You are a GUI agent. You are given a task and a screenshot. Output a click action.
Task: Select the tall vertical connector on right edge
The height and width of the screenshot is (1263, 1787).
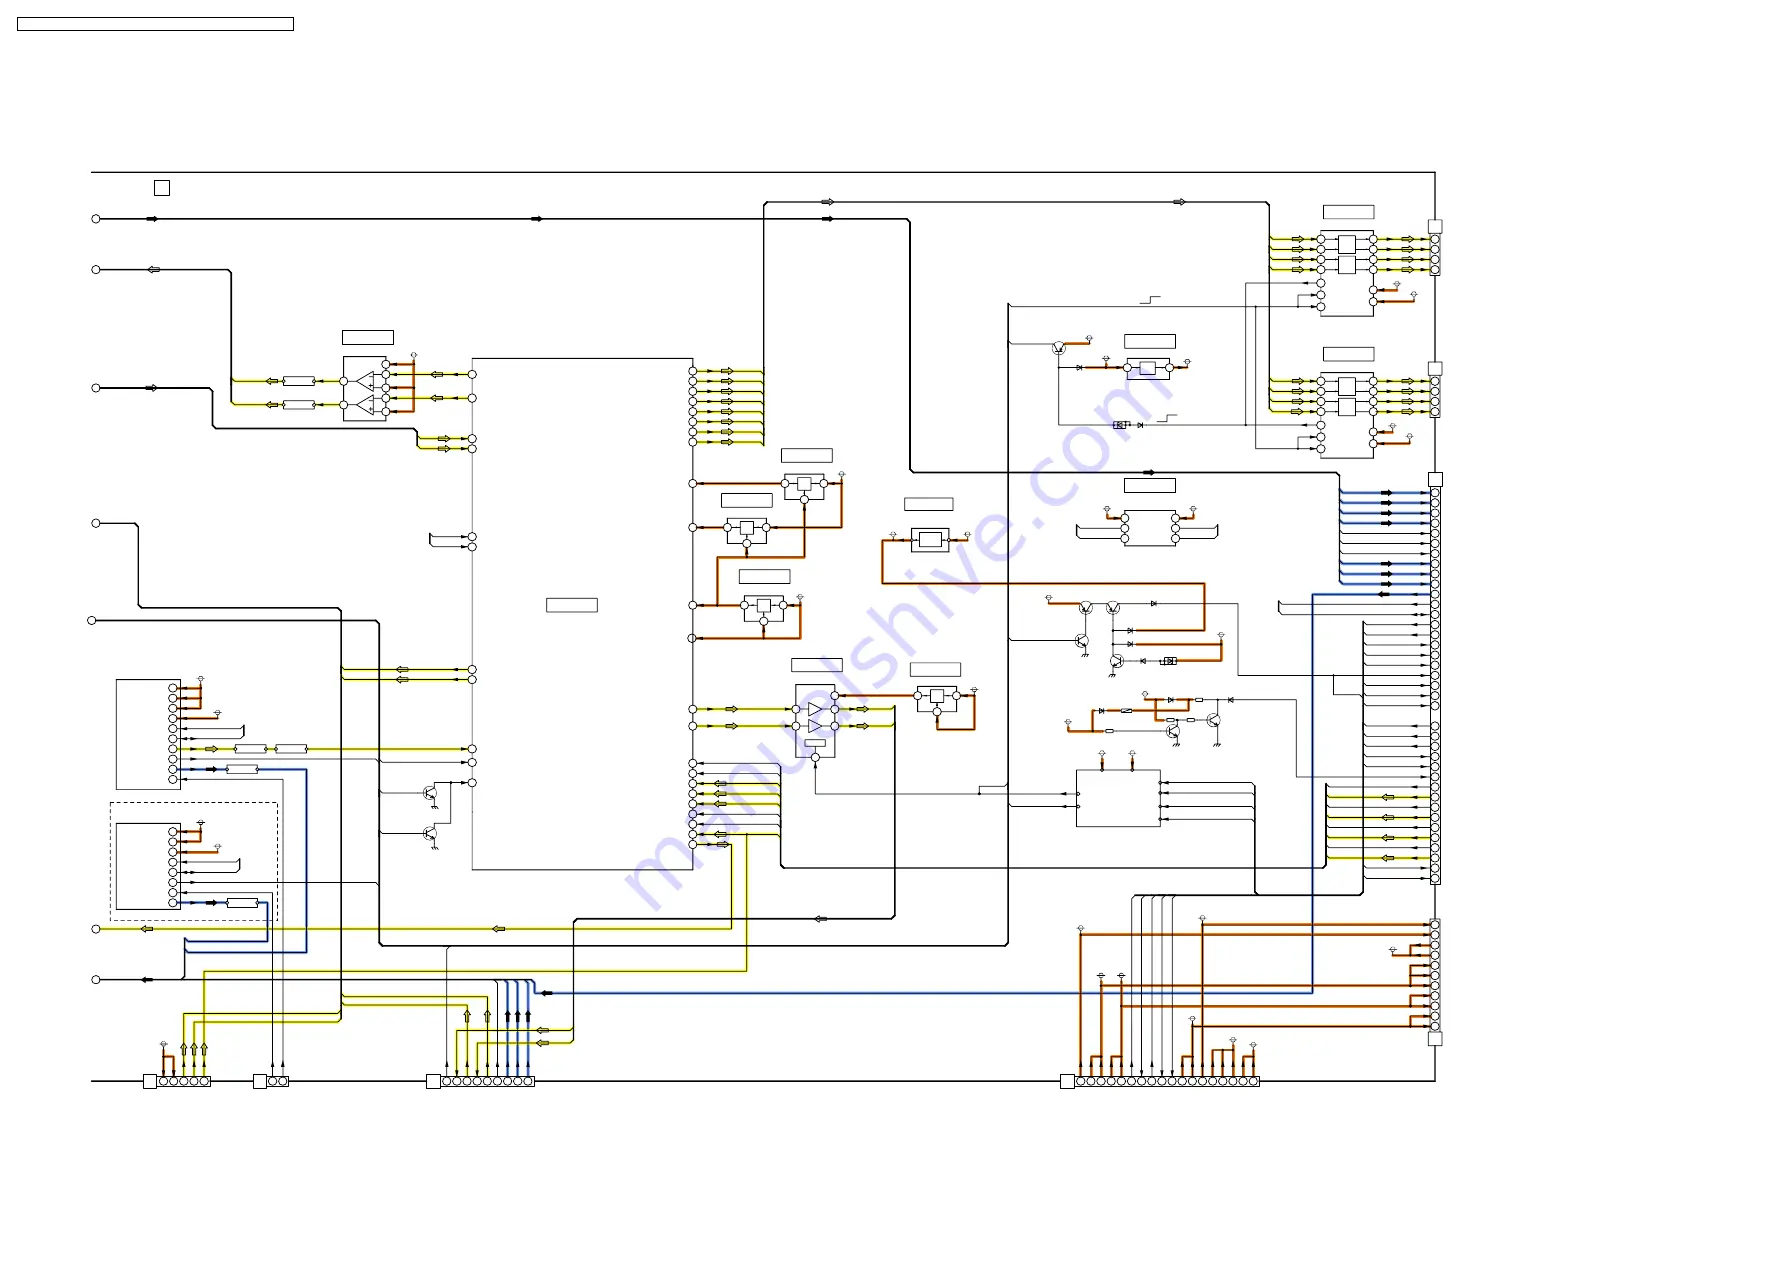click(x=1435, y=686)
